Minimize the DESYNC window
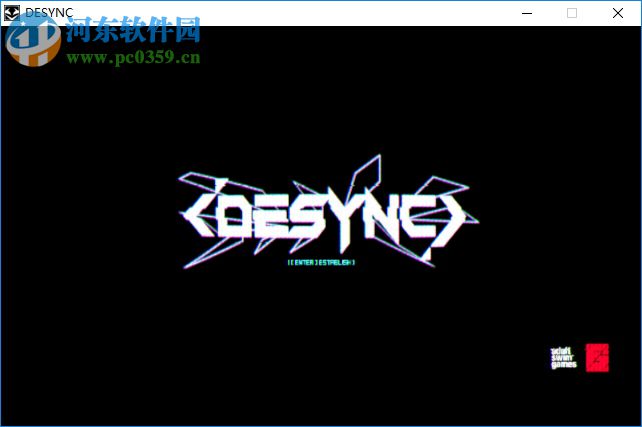This screenshot has width=642, height=427. 527,13
